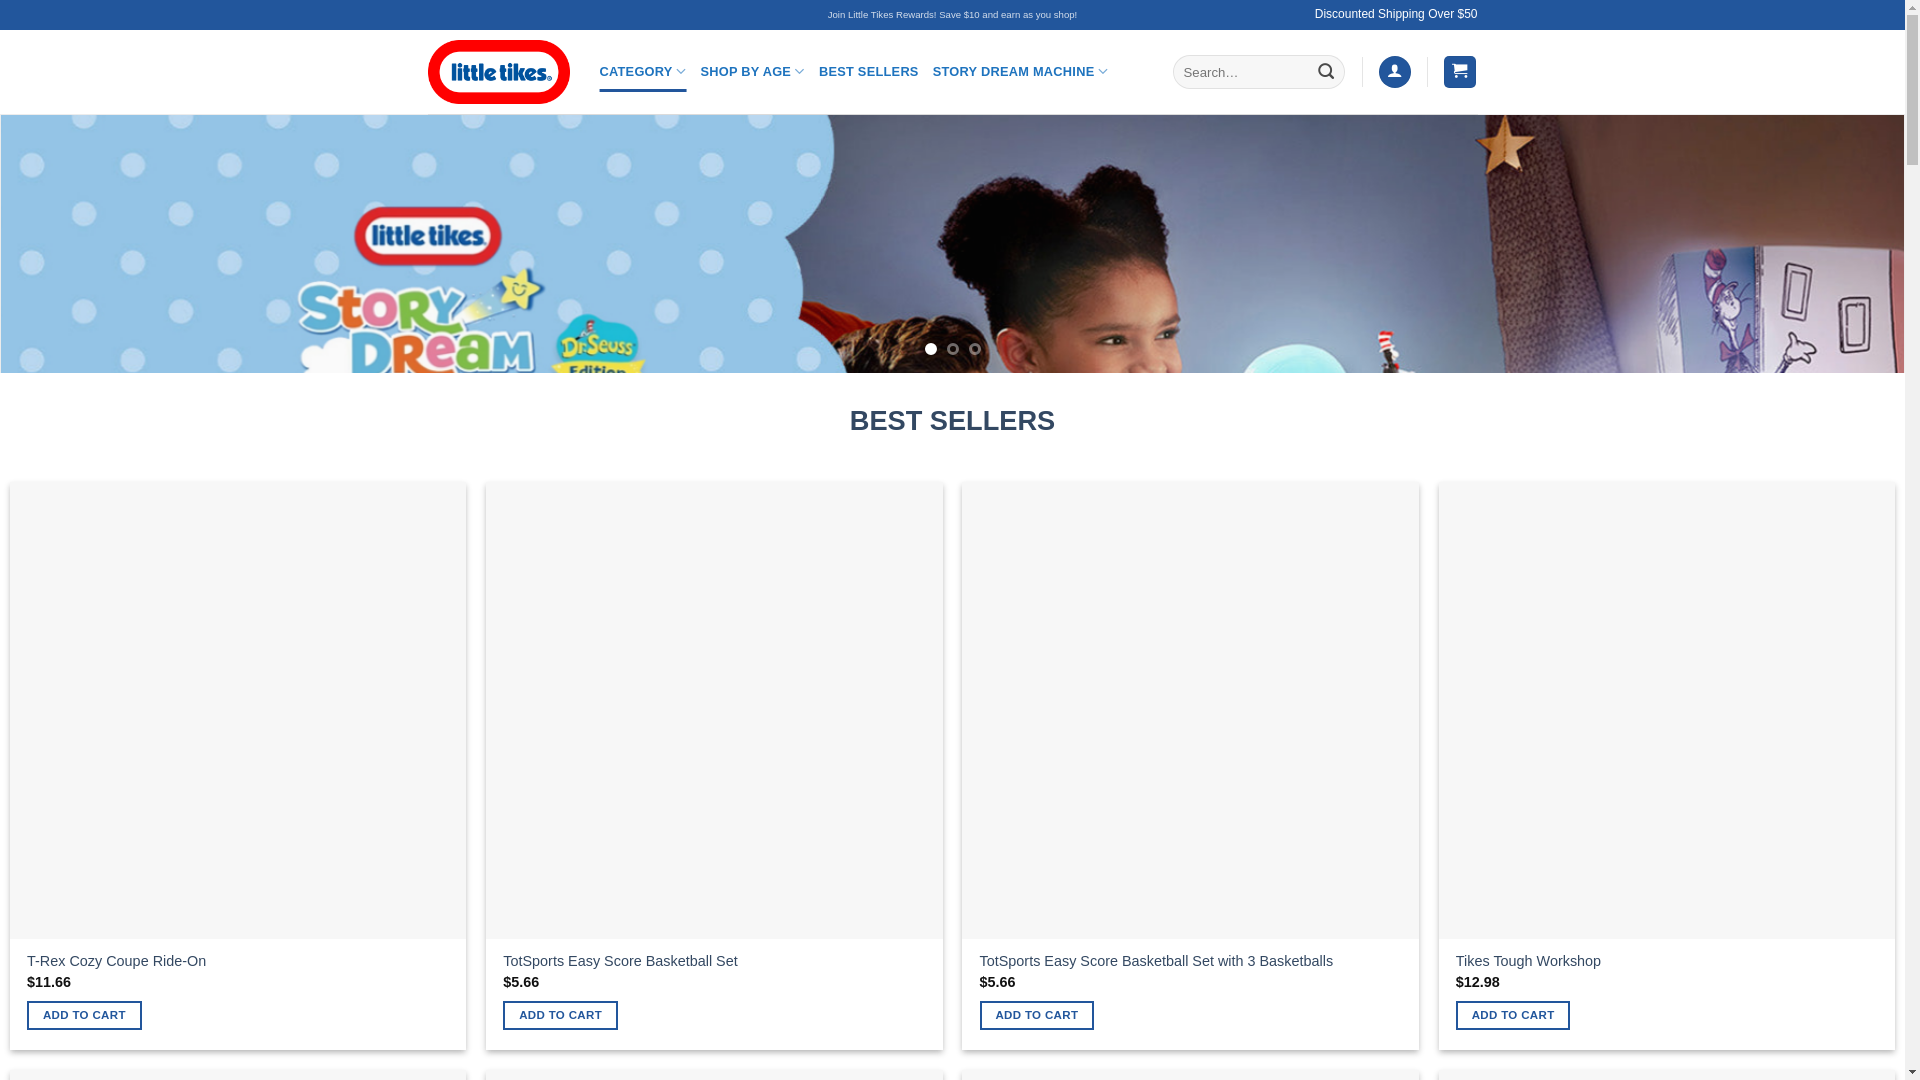Click the BEST SELLERS section heading
Viewport: 1920px width, 1080px height.
click(x=952, y=421)
